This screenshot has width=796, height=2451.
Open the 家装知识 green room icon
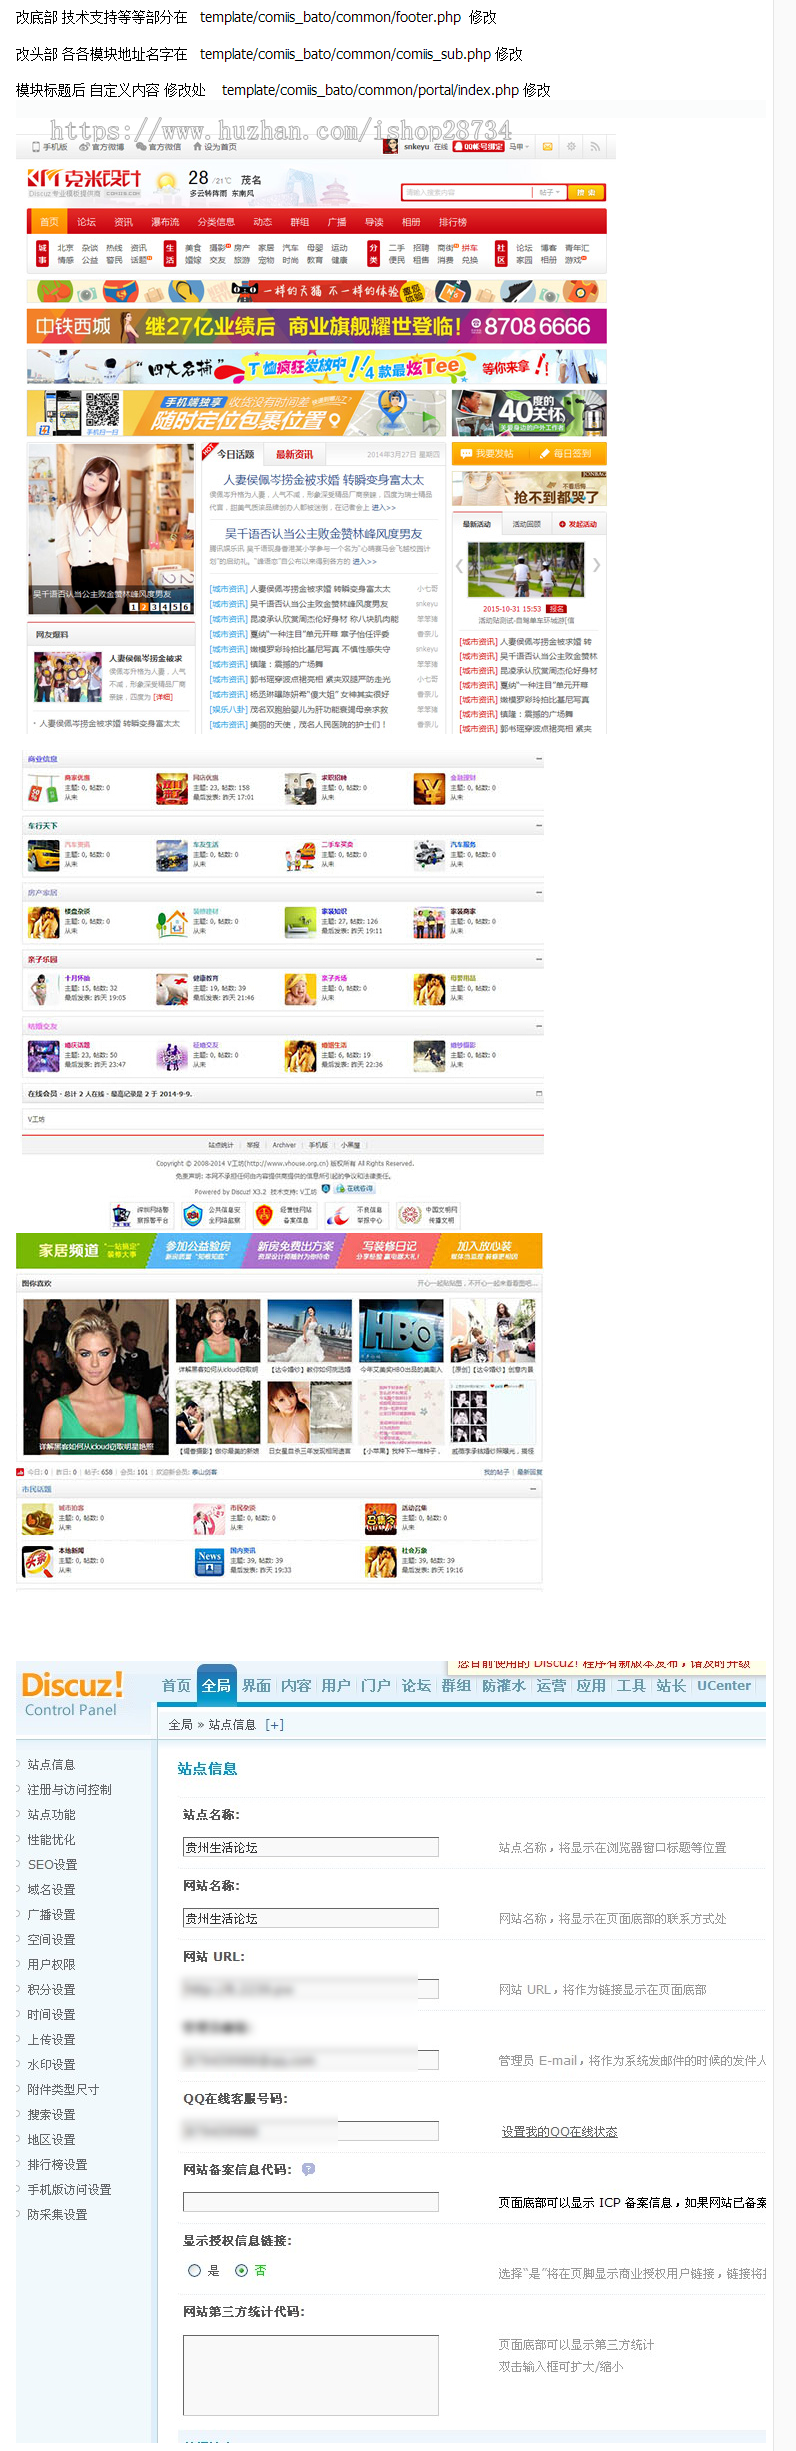click(300, 923)
